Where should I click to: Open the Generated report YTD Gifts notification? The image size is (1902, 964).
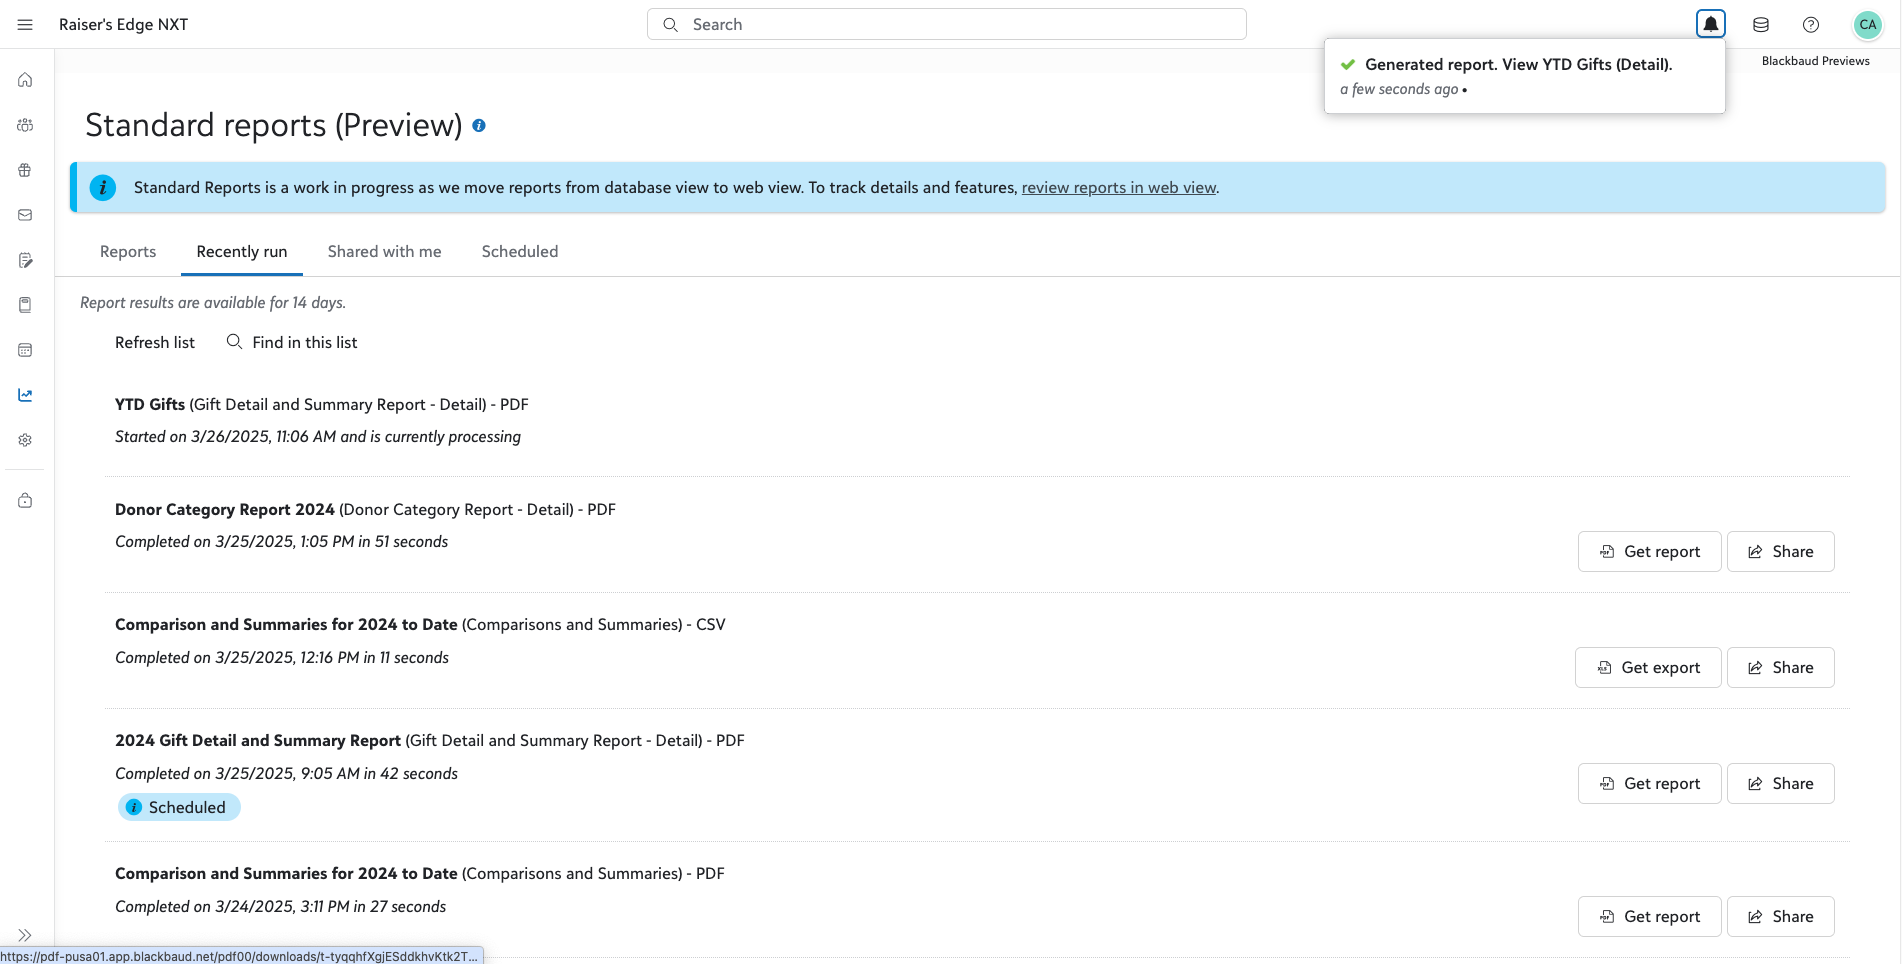click(1525, 76)
